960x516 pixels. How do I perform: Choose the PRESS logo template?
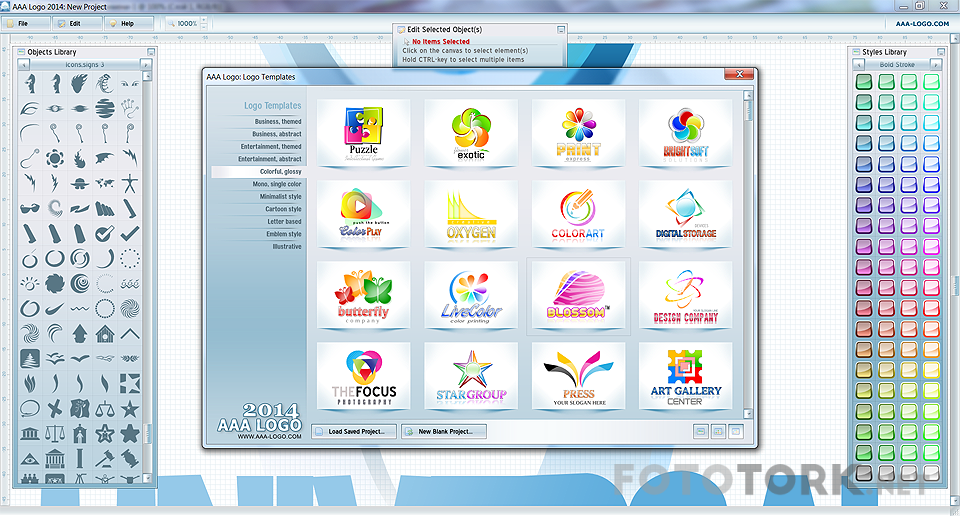pyautogui.click(x=578, y=376)
